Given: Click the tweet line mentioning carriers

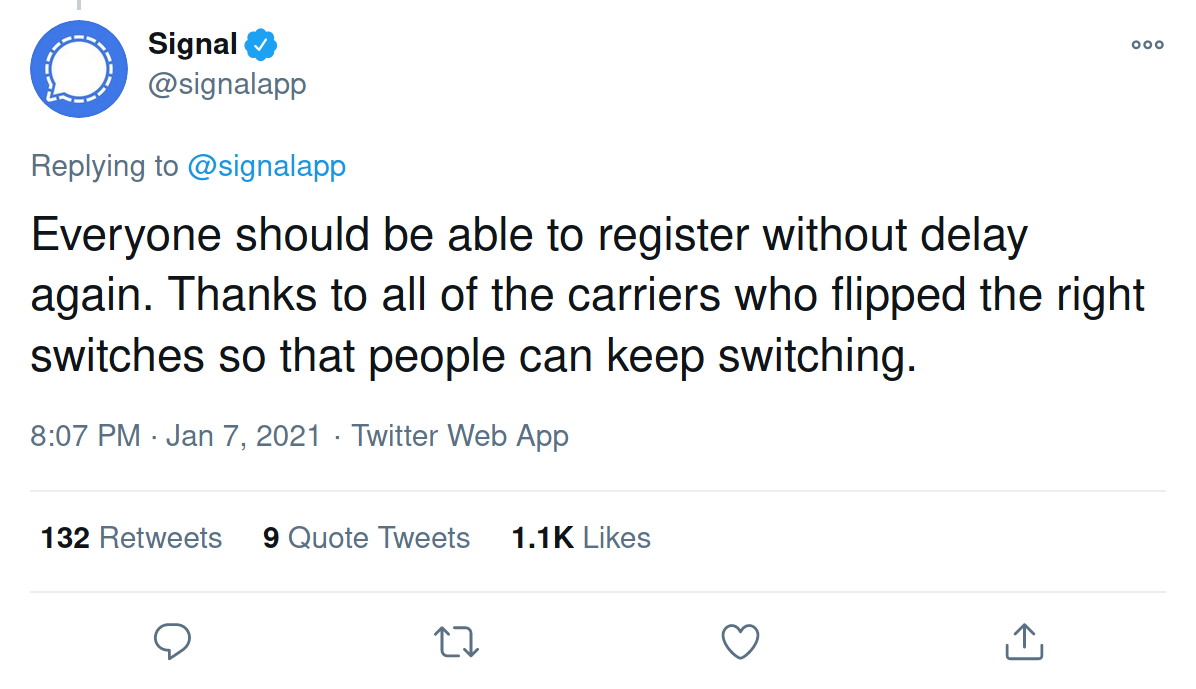Looking at the screenshot, I should [x=588, y=296].
